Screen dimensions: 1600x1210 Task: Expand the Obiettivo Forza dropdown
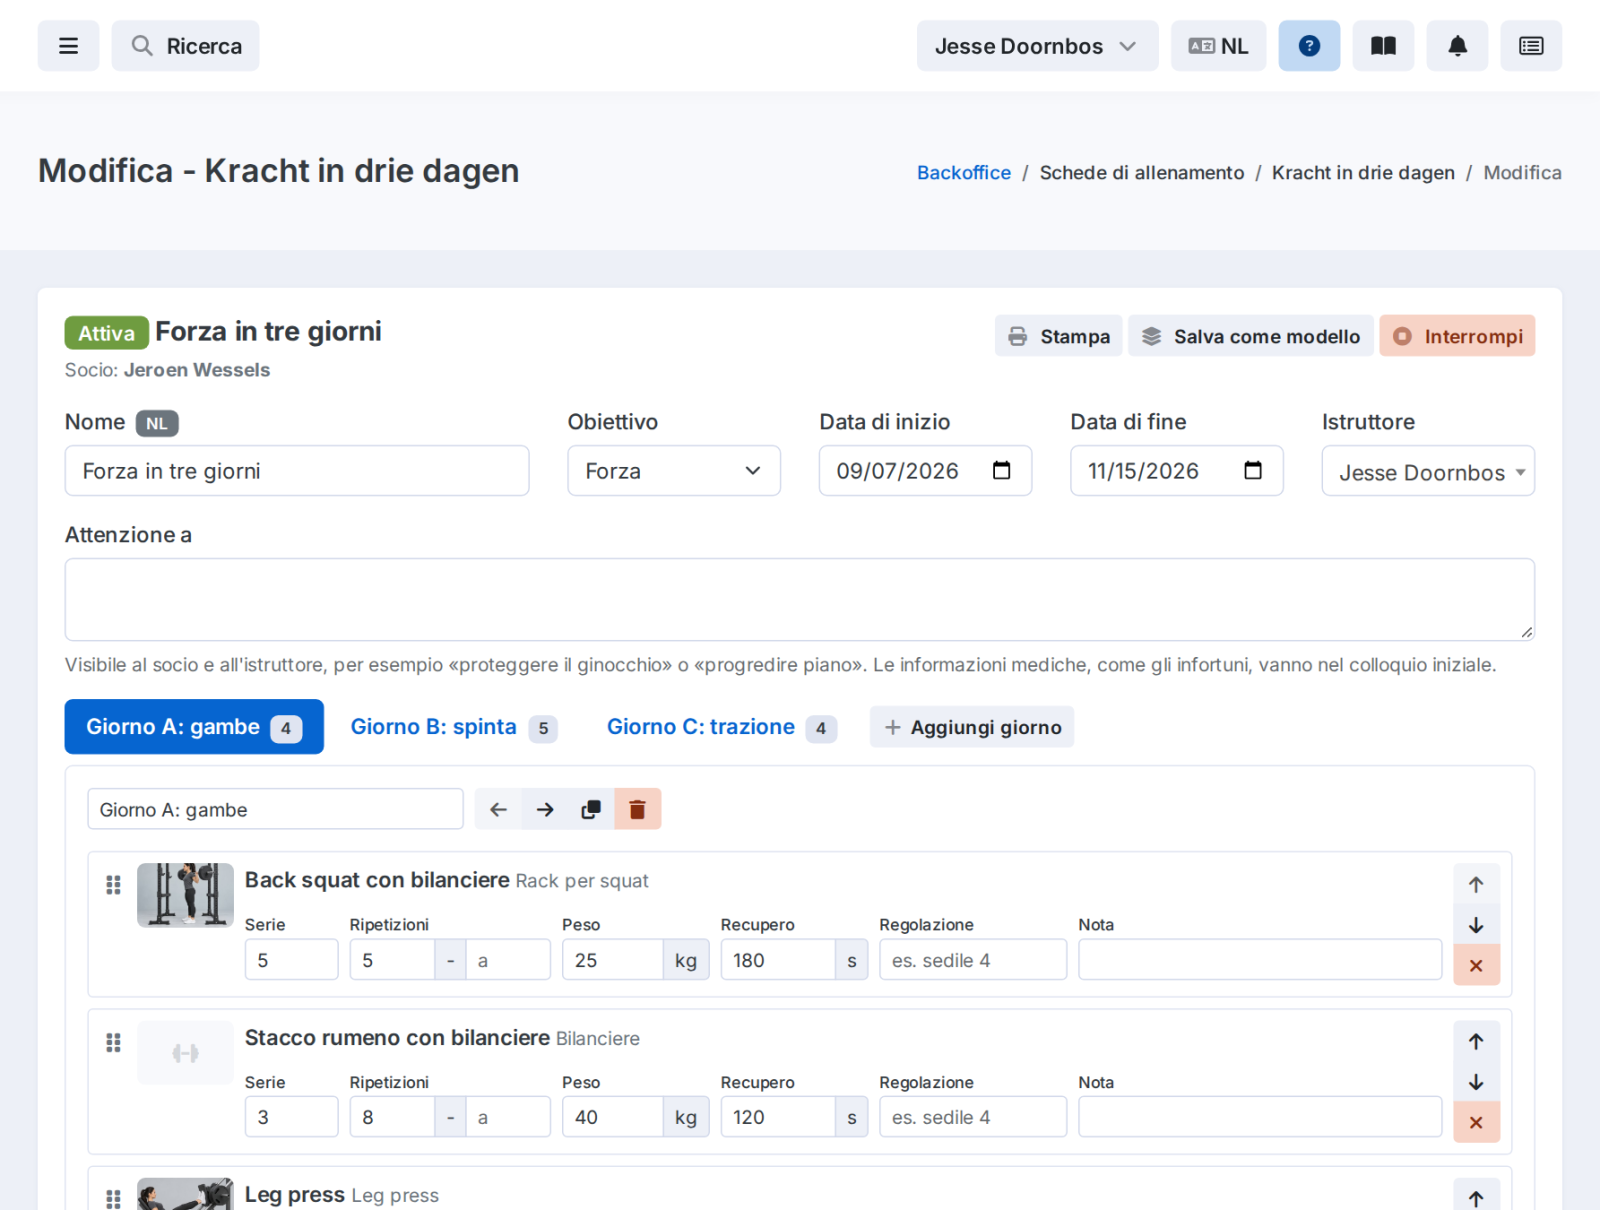tap(674, 471)
